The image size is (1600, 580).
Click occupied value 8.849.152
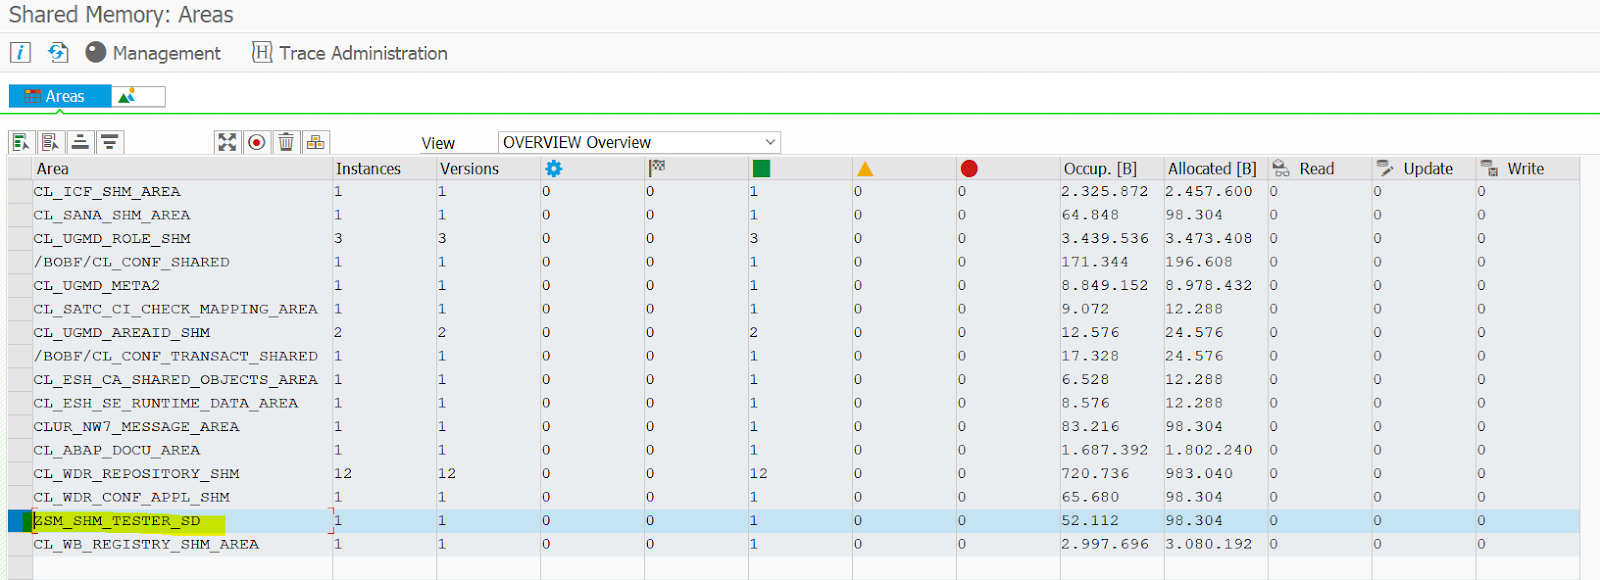tap(1105, 286)
